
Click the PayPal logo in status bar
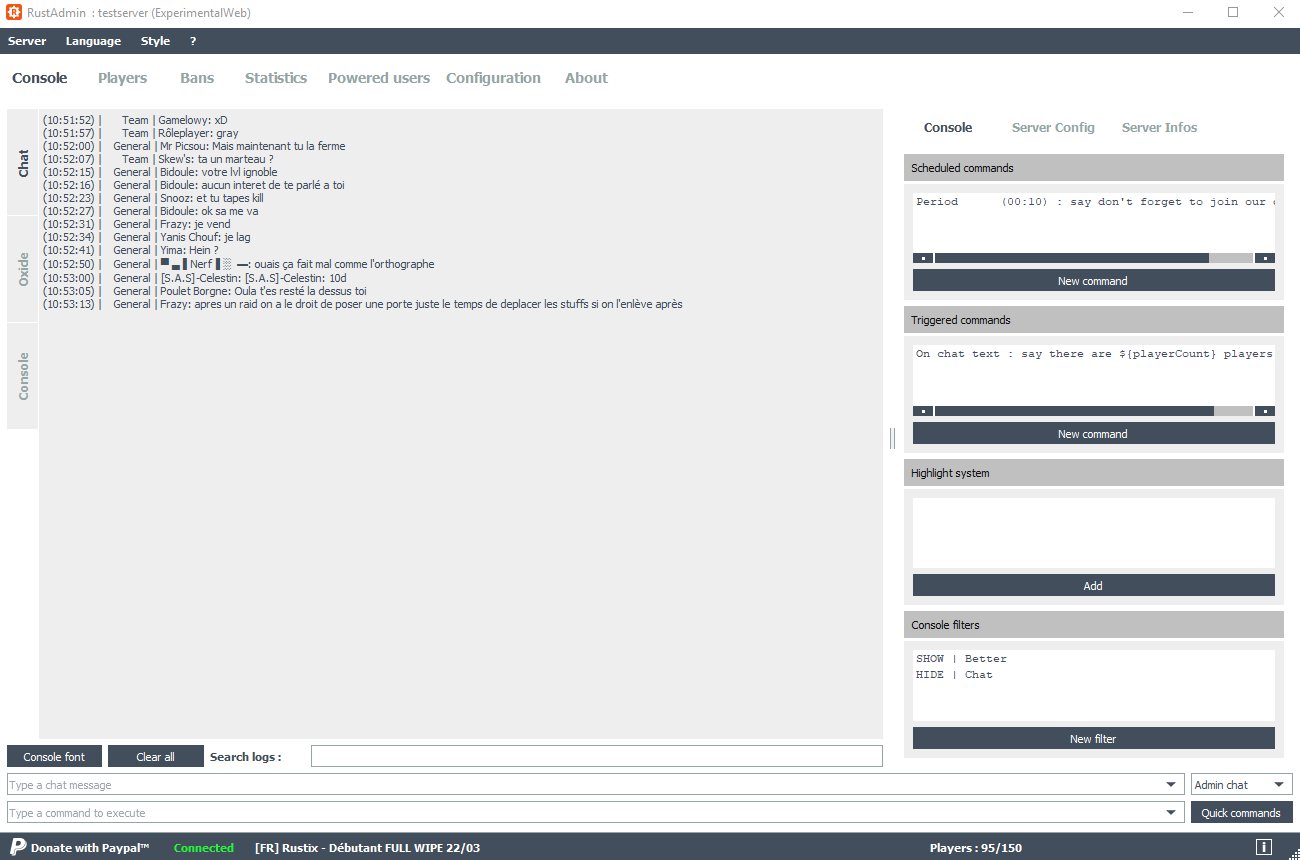coord(17,847)
